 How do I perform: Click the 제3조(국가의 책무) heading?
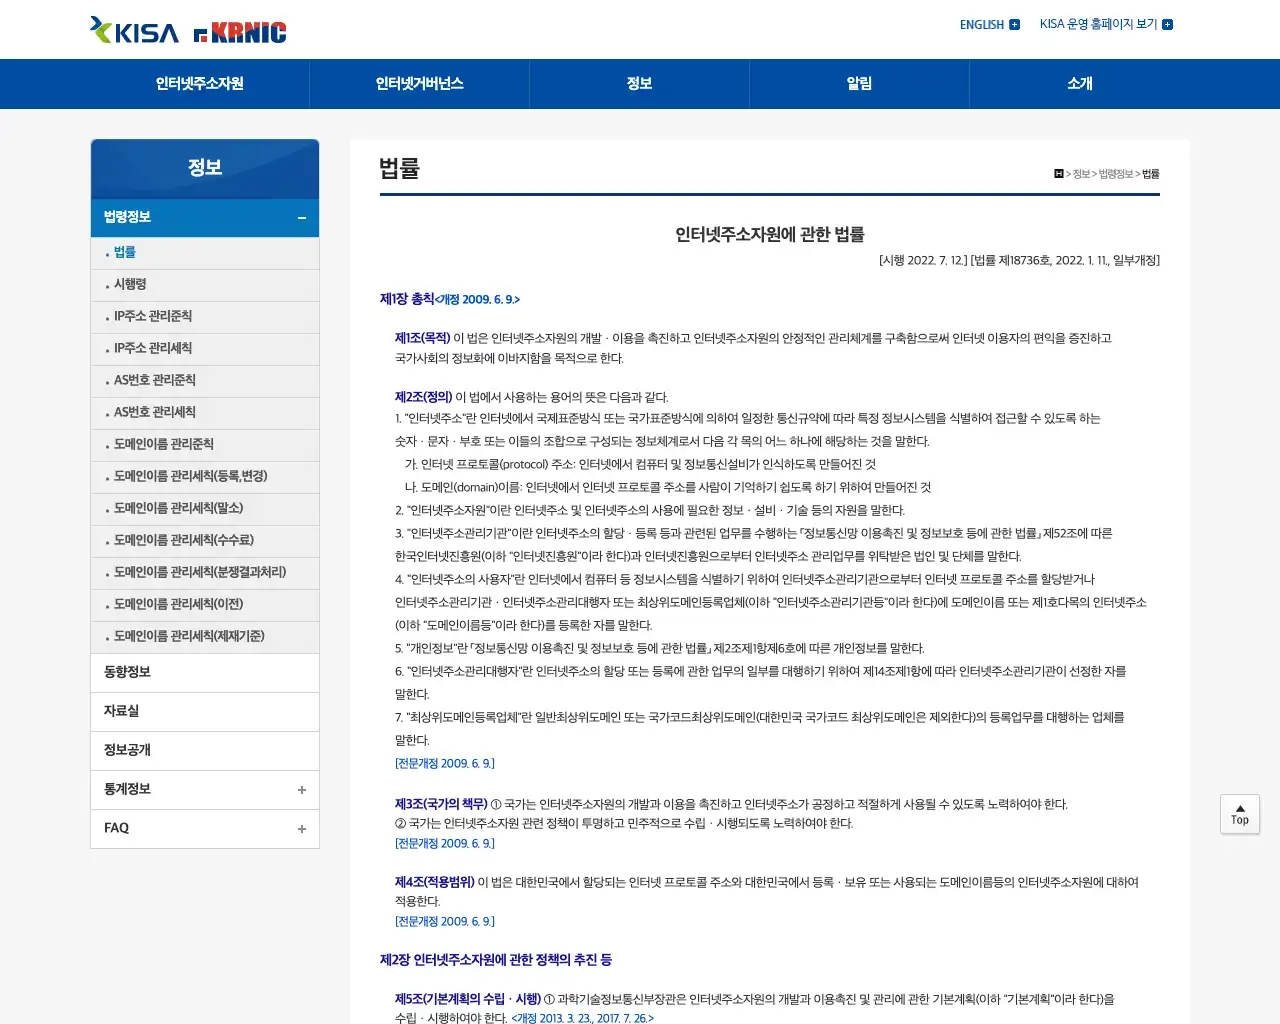[441, 804]
